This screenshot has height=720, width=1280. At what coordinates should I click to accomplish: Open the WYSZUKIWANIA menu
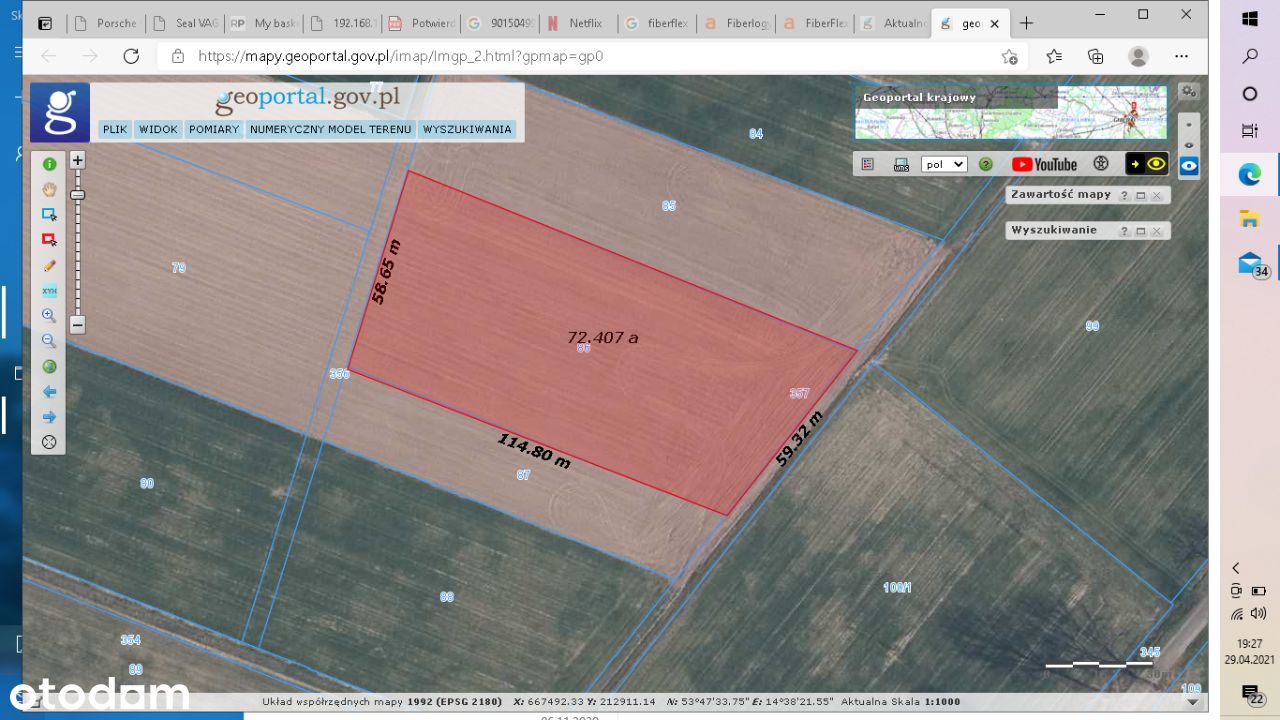click(467, 129)
